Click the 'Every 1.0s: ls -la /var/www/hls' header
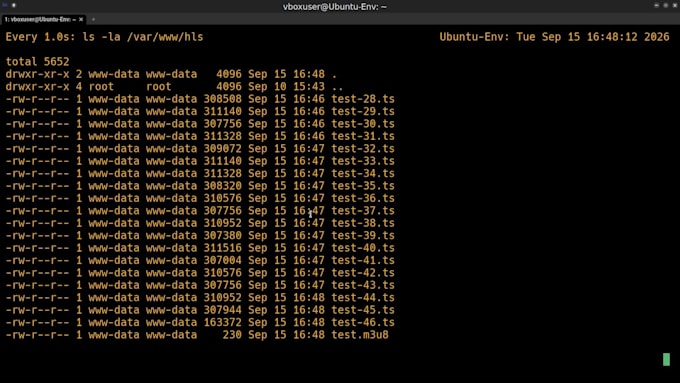The image size is (680, 383). tap(104, 37)
